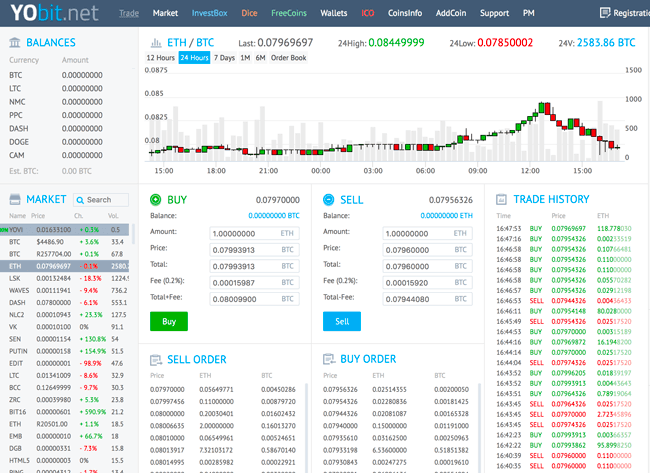The width and height of the screenshot is (650, 473).
Task: Click buy order price 0.07940000
Action: pos(340,426)
